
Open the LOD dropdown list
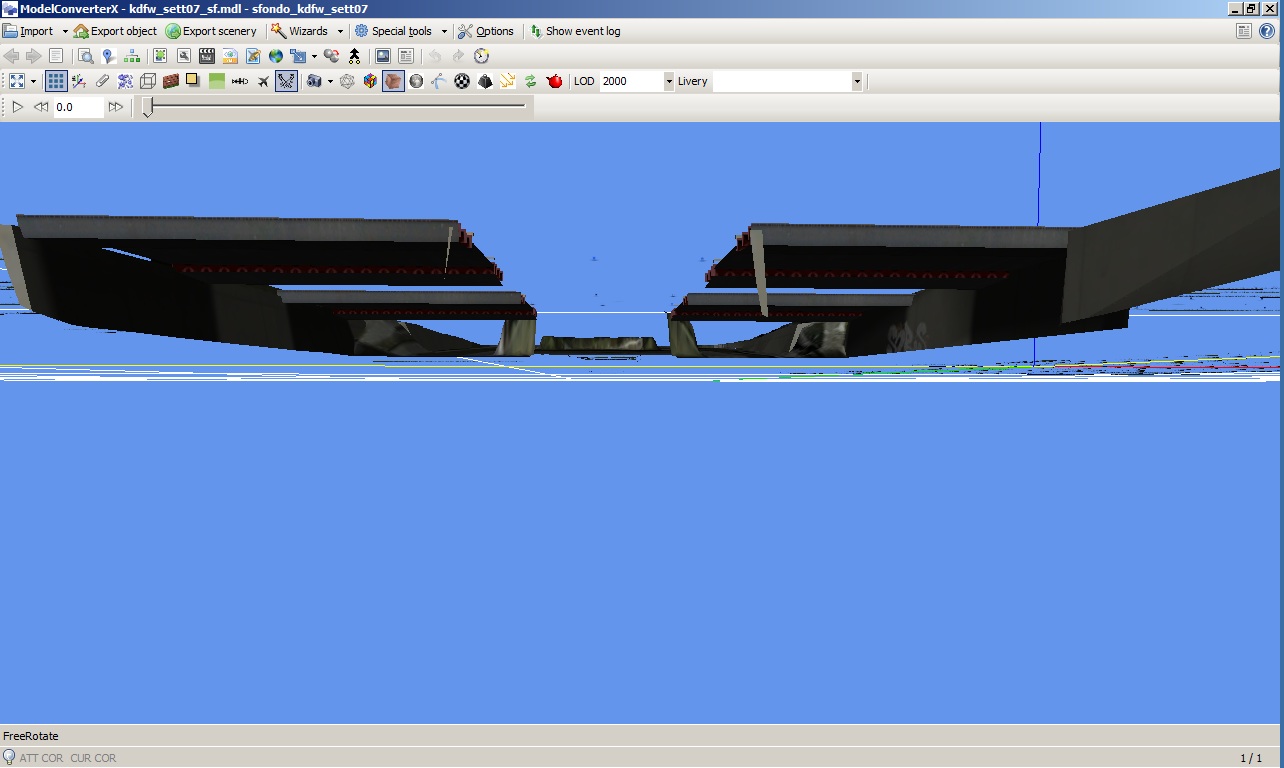point(667,81)
